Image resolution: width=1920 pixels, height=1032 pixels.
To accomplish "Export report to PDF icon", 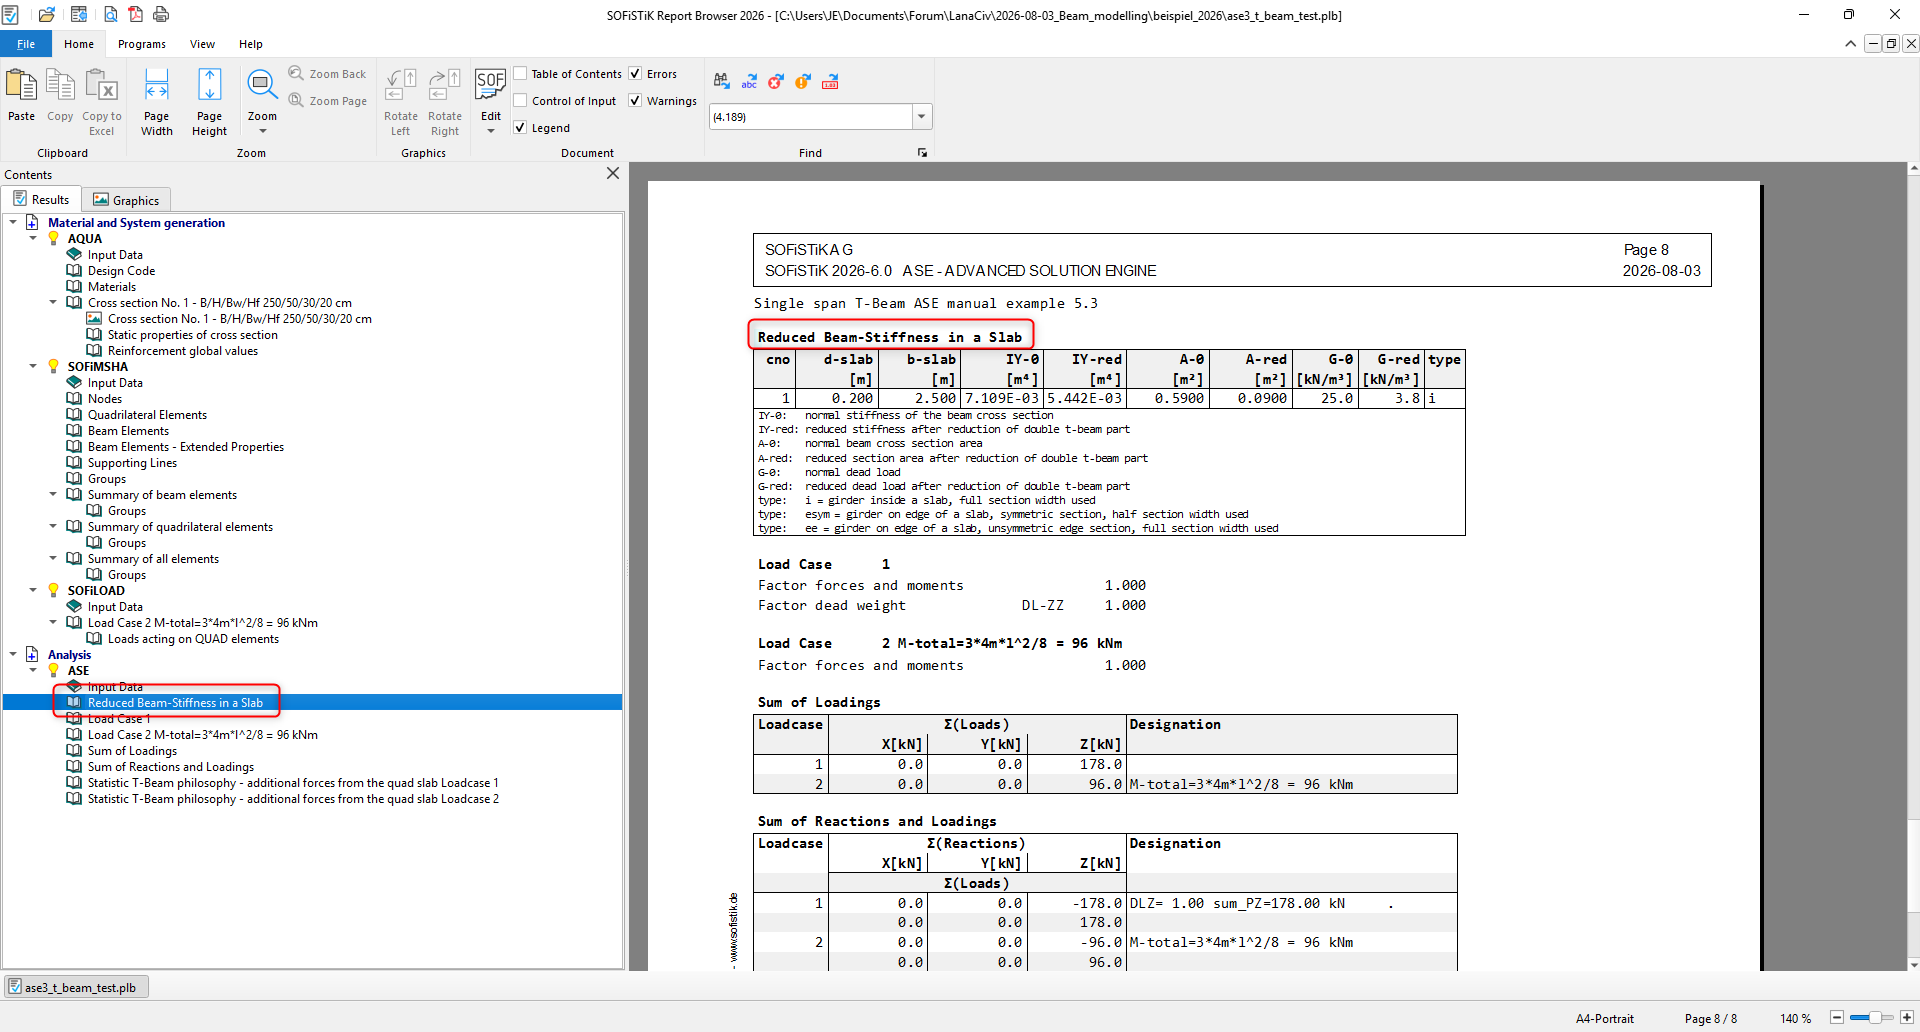I will point(135,15).
